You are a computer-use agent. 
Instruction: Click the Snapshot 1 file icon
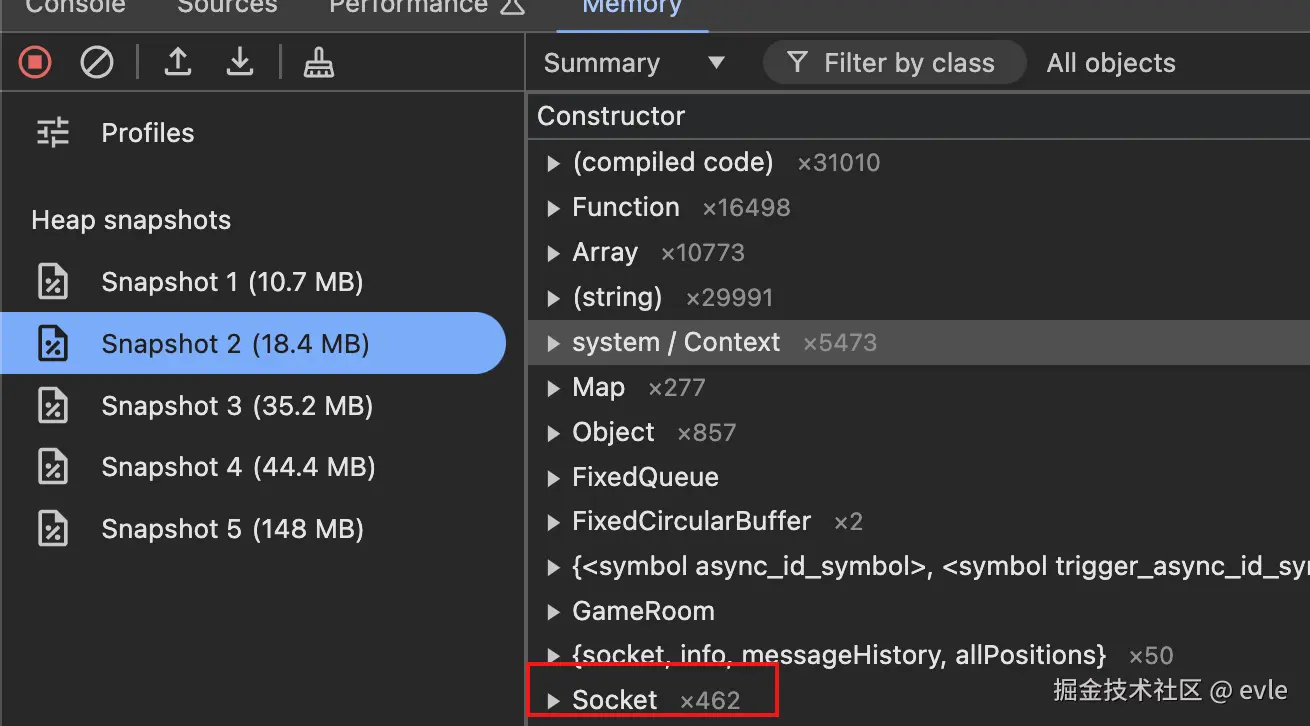click(x=53, y=282)
